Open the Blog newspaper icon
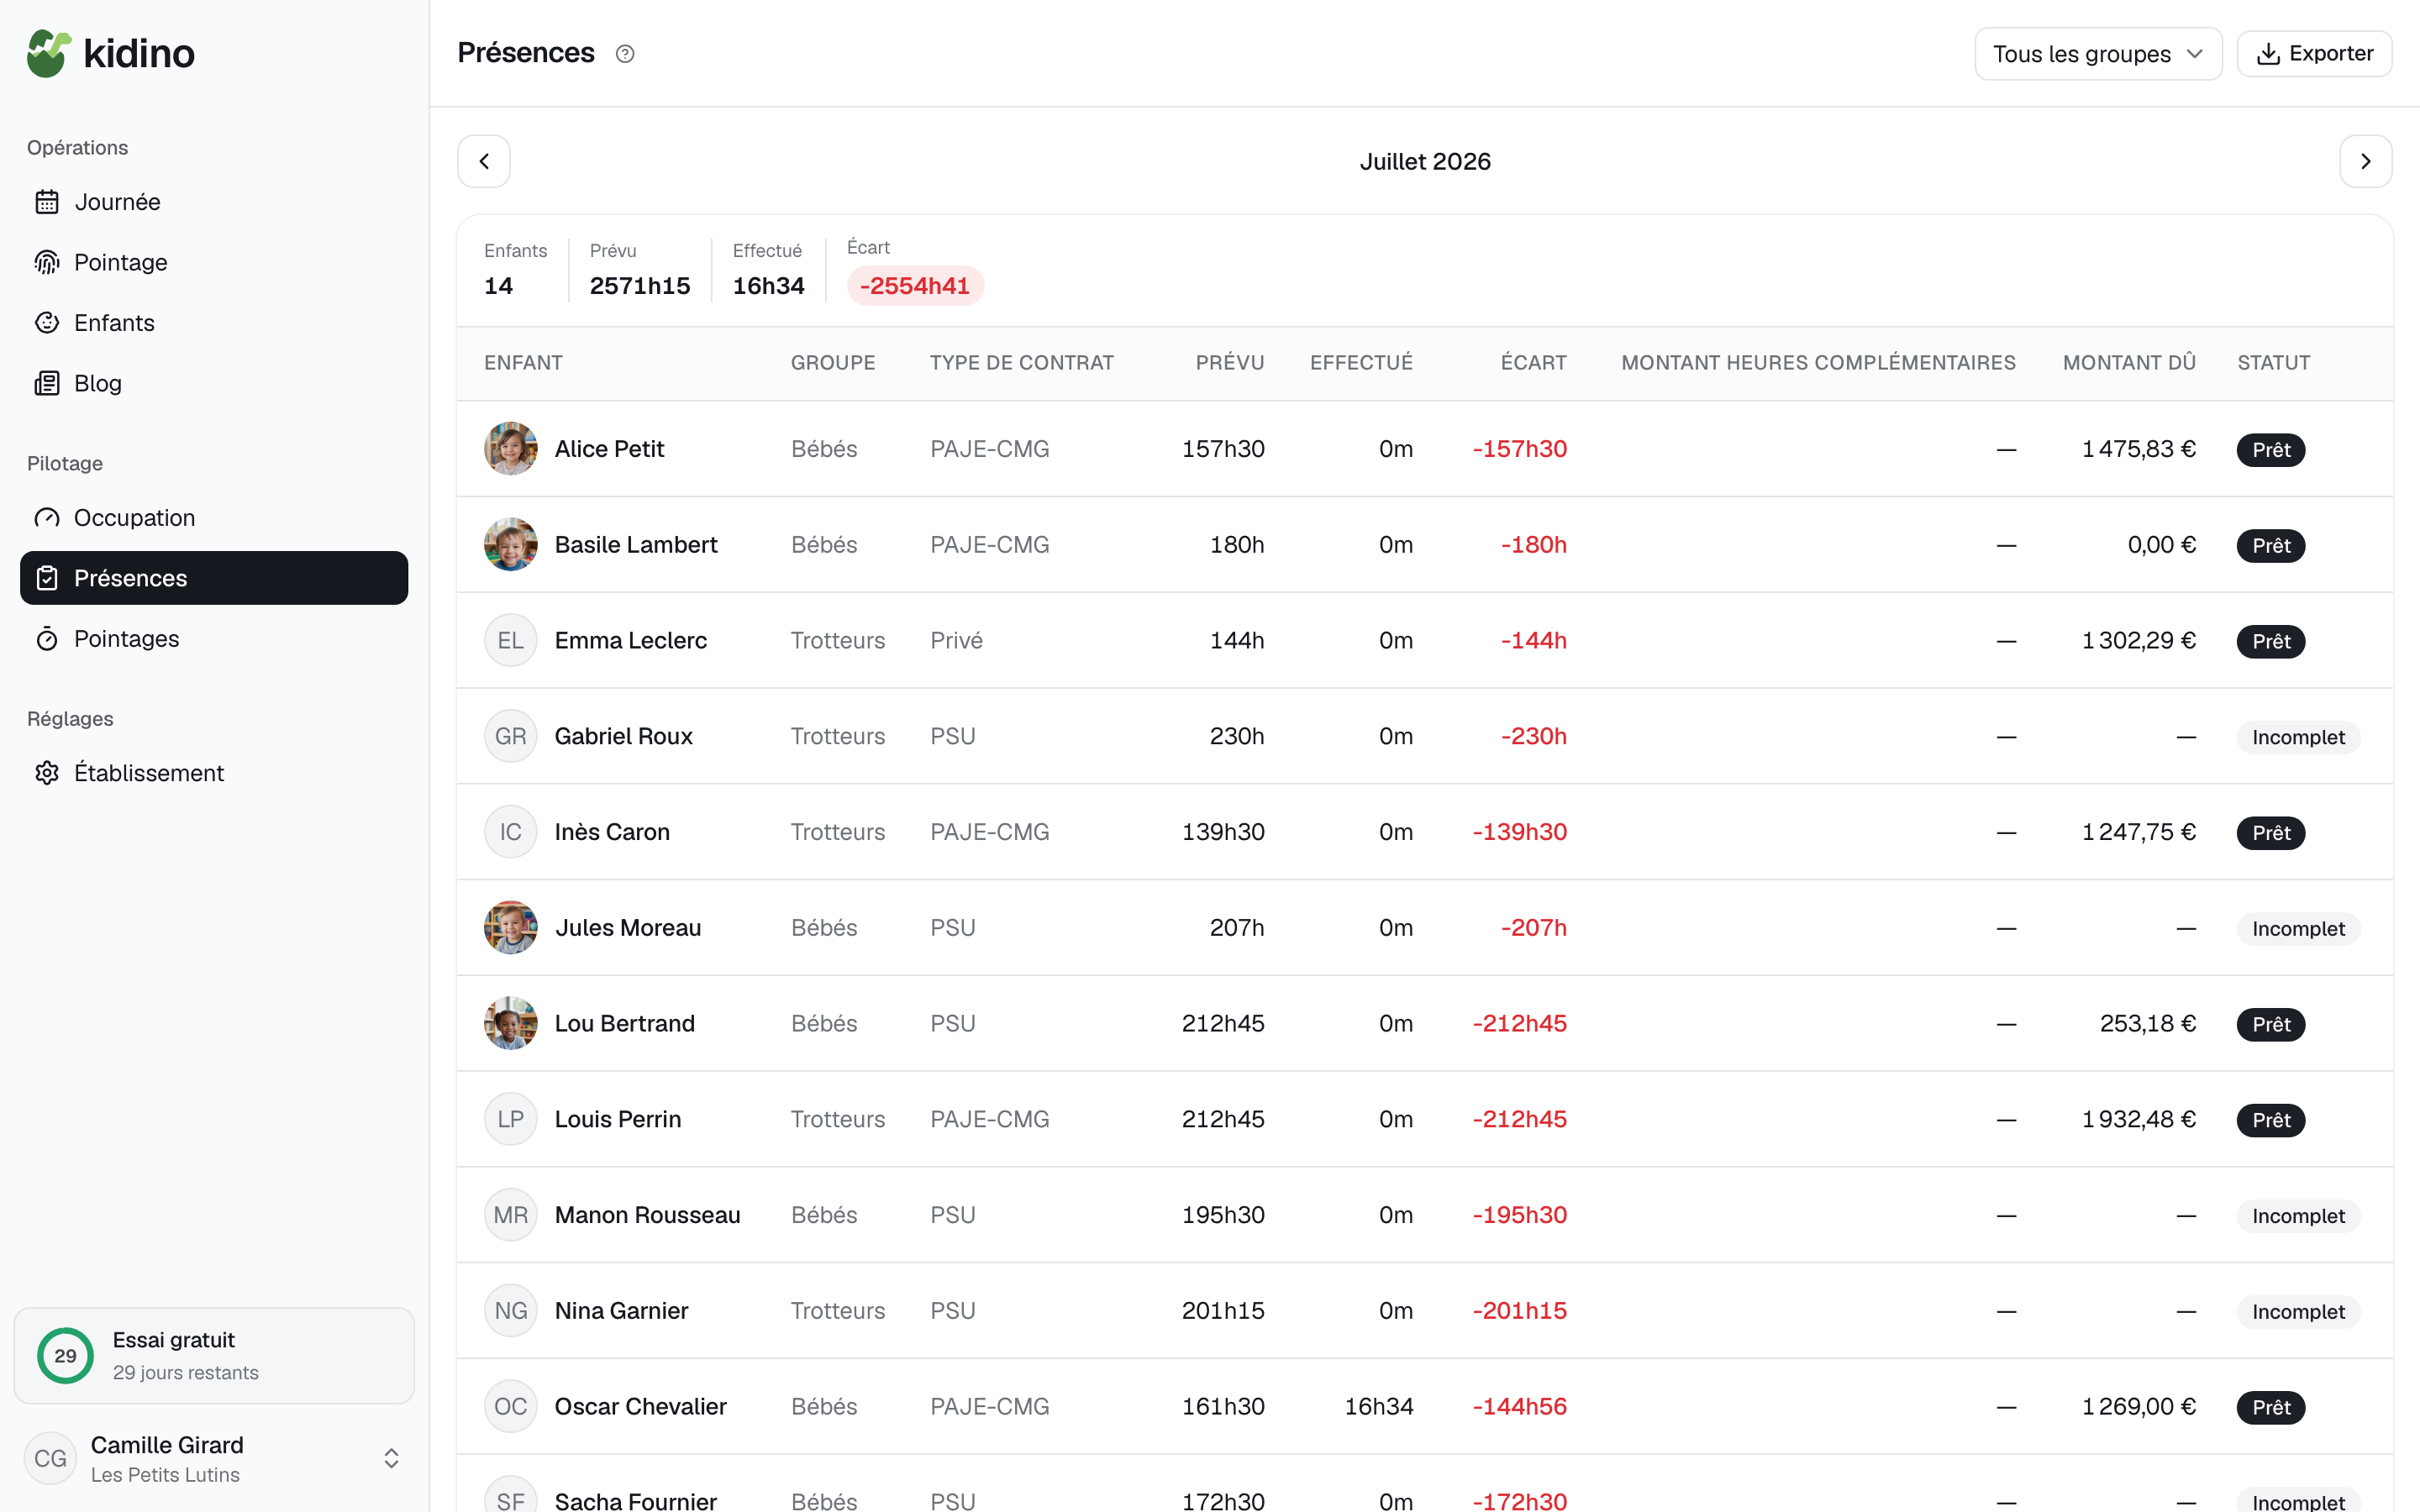The width and height of the screenshot is (2420, 1512). click(47, 383)
